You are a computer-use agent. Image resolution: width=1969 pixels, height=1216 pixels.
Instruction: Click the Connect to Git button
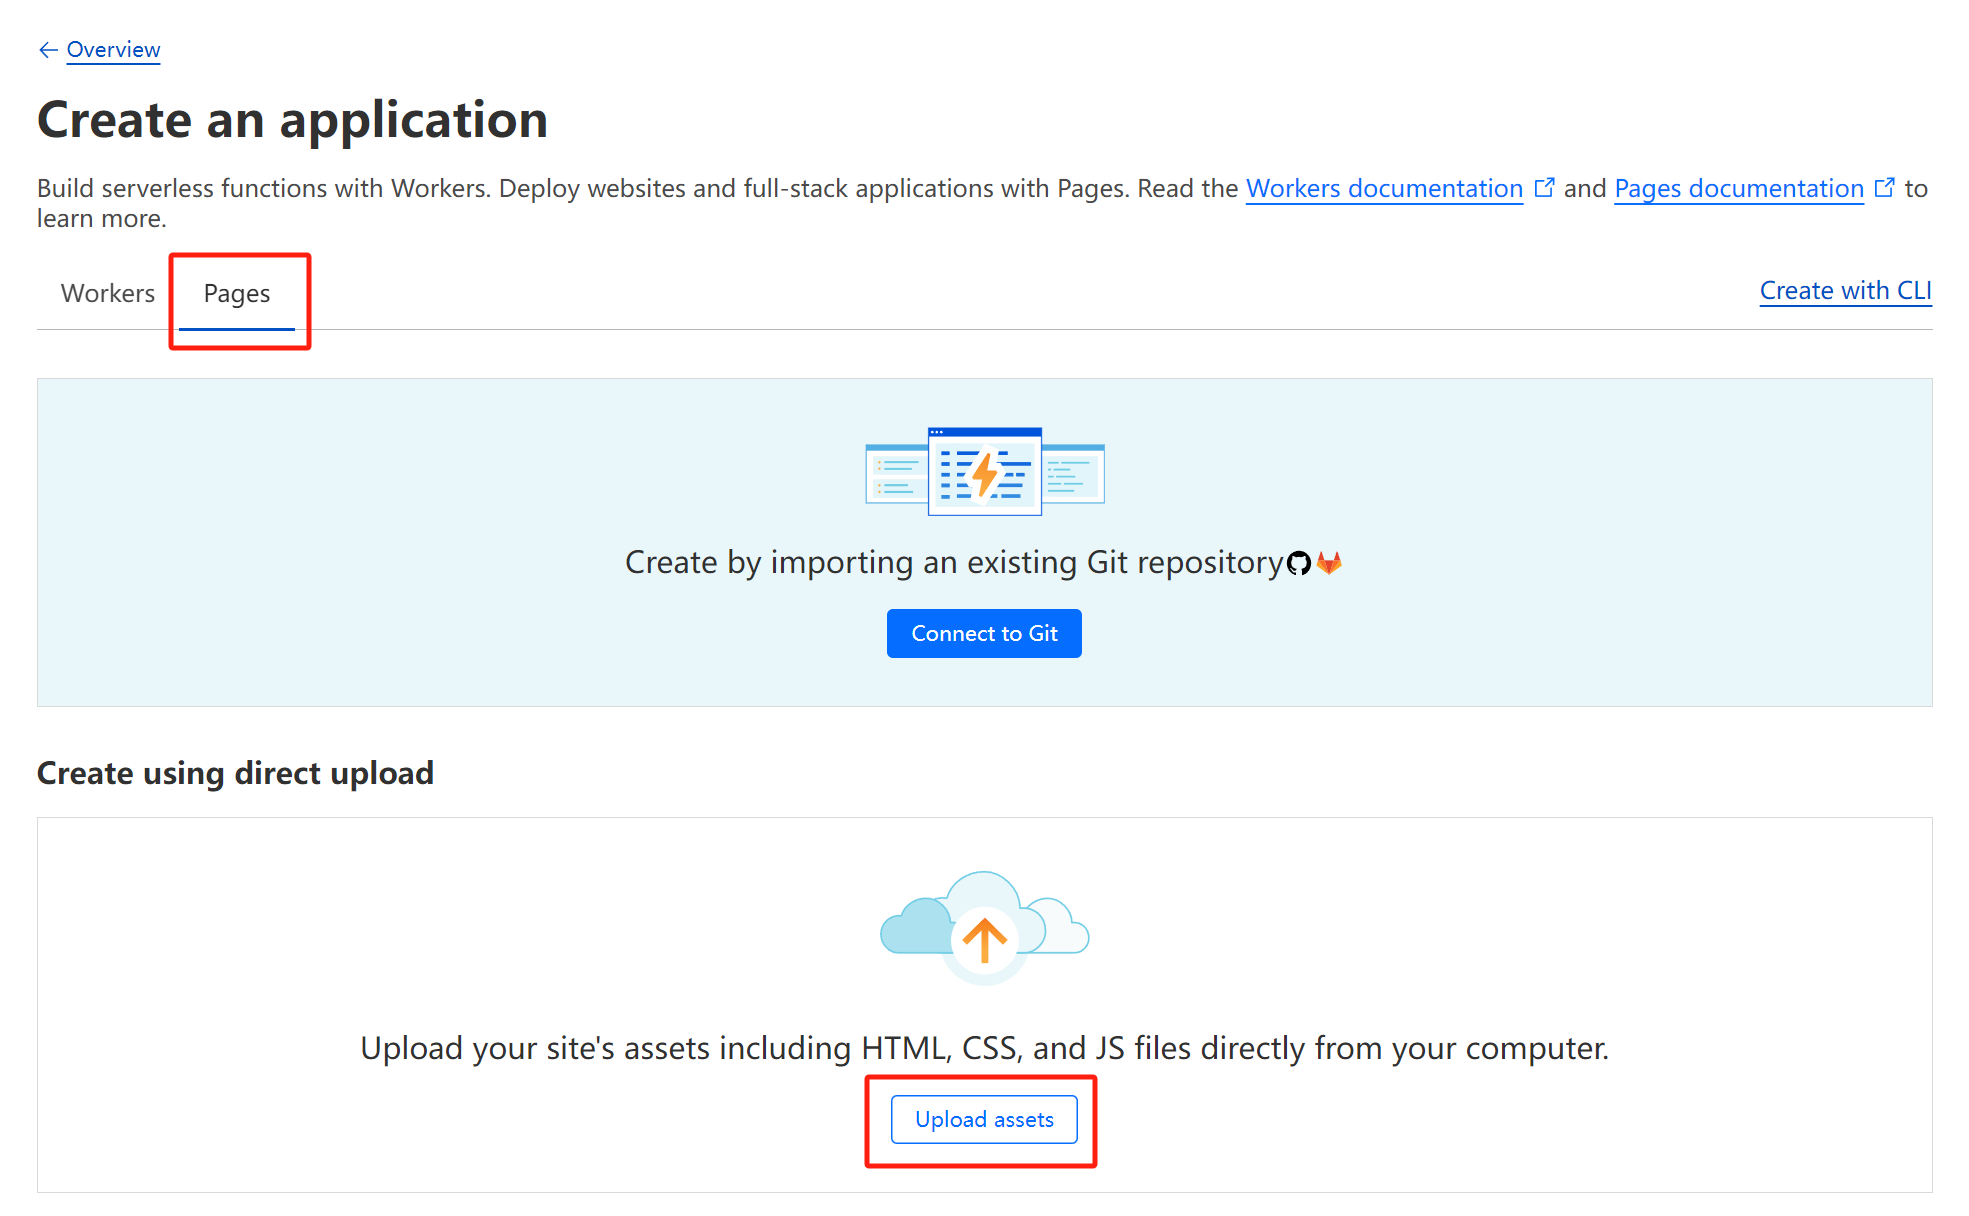(x=983, y=633)
